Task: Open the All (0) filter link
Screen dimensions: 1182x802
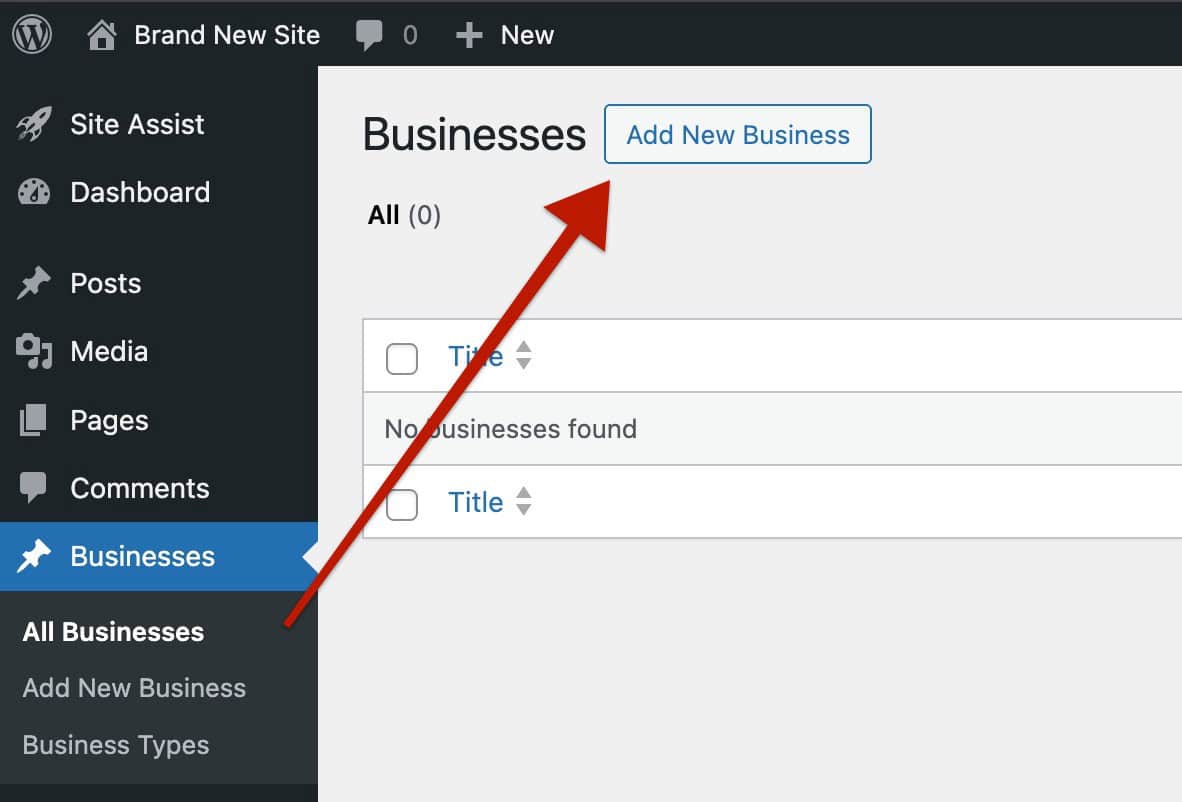Action: [x=404, y=214]
